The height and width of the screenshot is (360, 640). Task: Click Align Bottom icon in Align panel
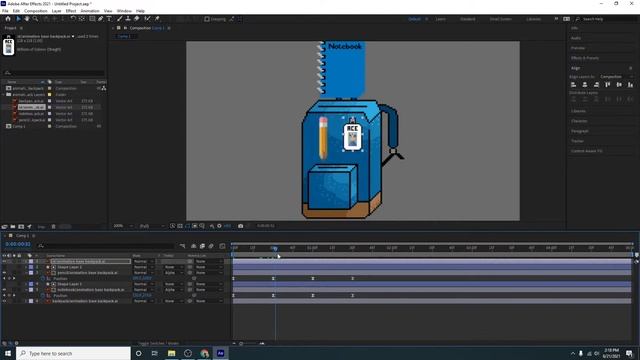coord(631,84)
